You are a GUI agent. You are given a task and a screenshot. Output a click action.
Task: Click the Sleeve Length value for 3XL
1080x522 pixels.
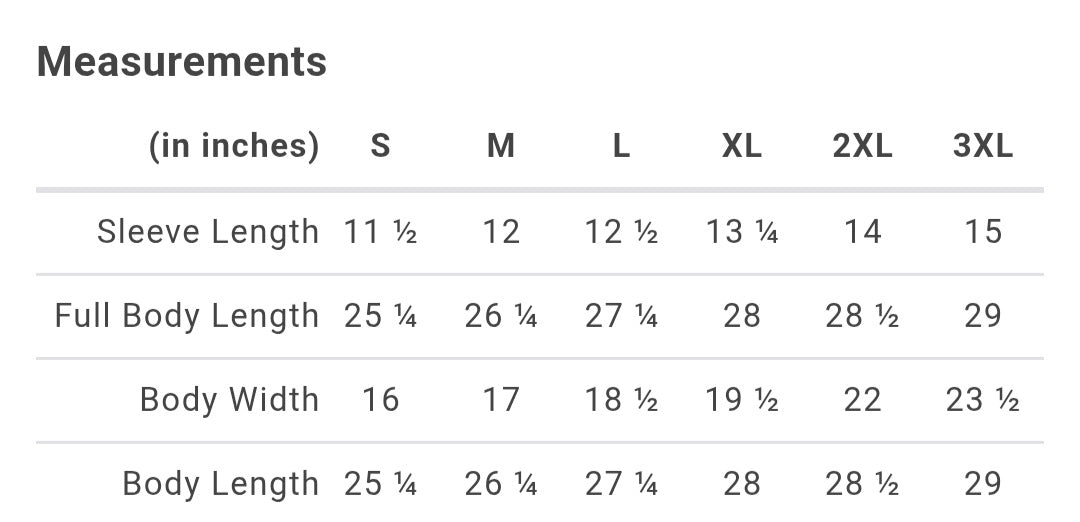coord(983,232)
